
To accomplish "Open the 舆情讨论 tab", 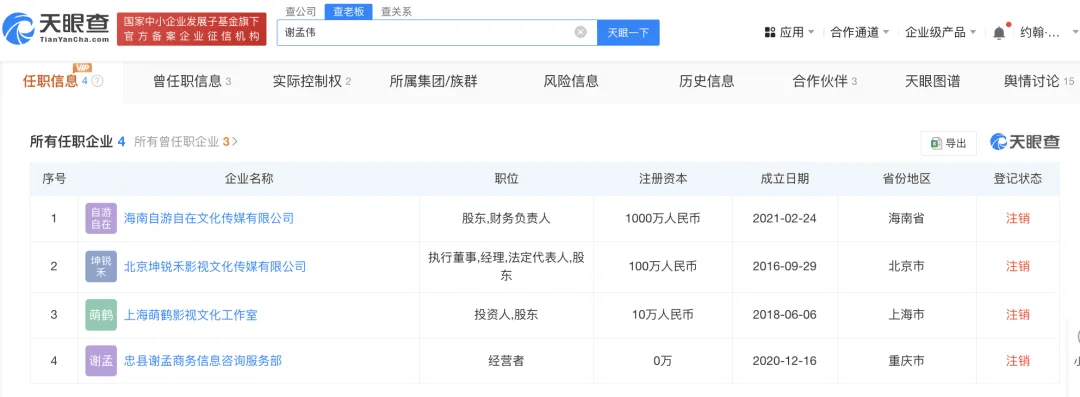I will (1039, 81).
